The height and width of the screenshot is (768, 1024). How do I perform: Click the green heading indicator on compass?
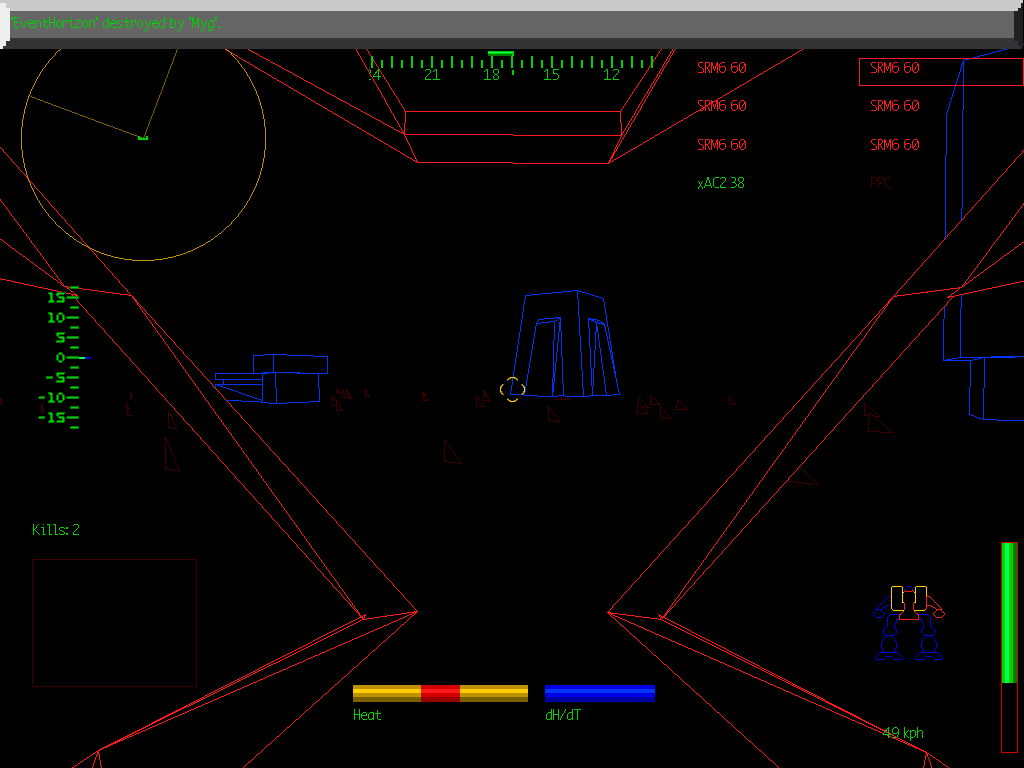click(501, 53)
